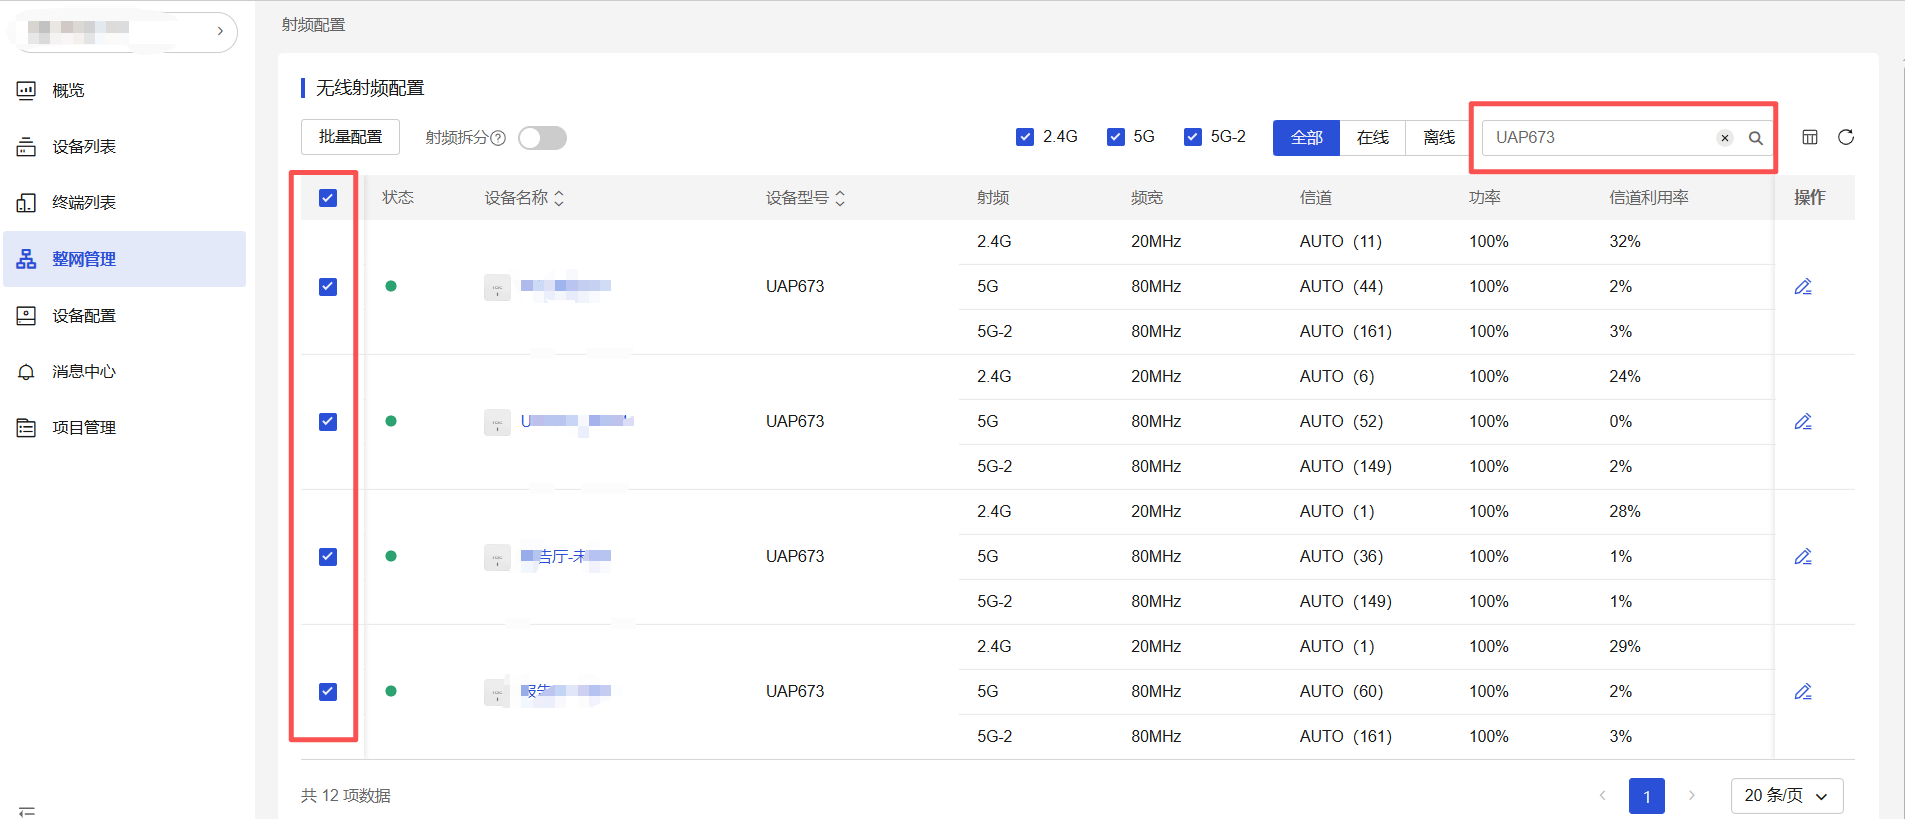Image resolution: width=1905 pixels, height=819 pixels.
Task: Toggle the 射频拆分 switch
Action: (543, 138)
